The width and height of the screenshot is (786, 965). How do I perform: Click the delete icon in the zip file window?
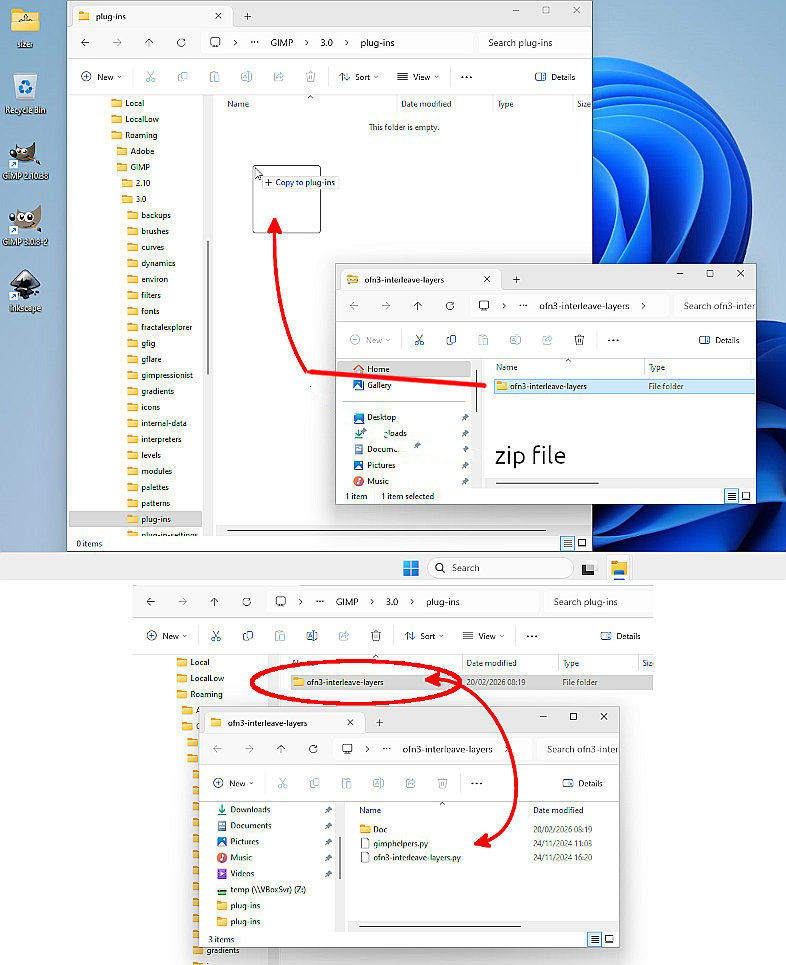tap(579, 340)
